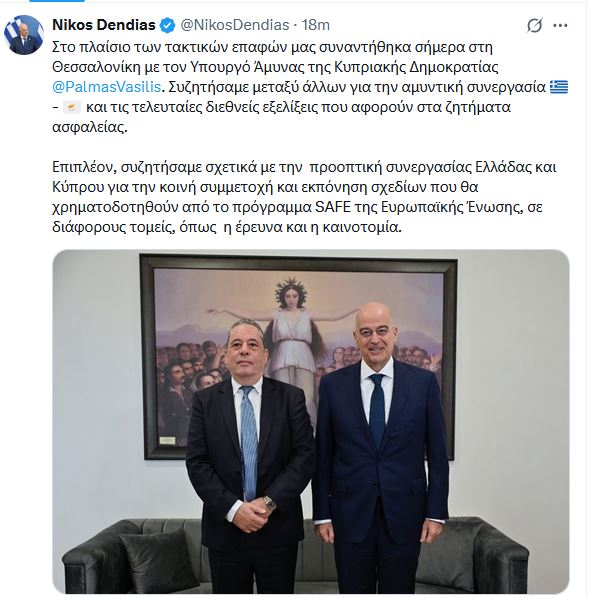Click the Greek flag emoji in the tweet
Viewport: 589px width, 598px height.
[559, 87]
